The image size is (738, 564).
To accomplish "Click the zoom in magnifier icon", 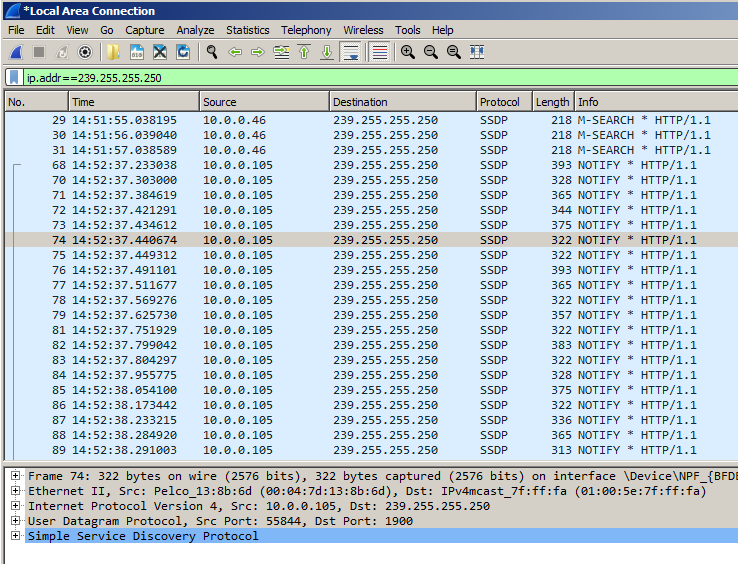I will [408, 52].
